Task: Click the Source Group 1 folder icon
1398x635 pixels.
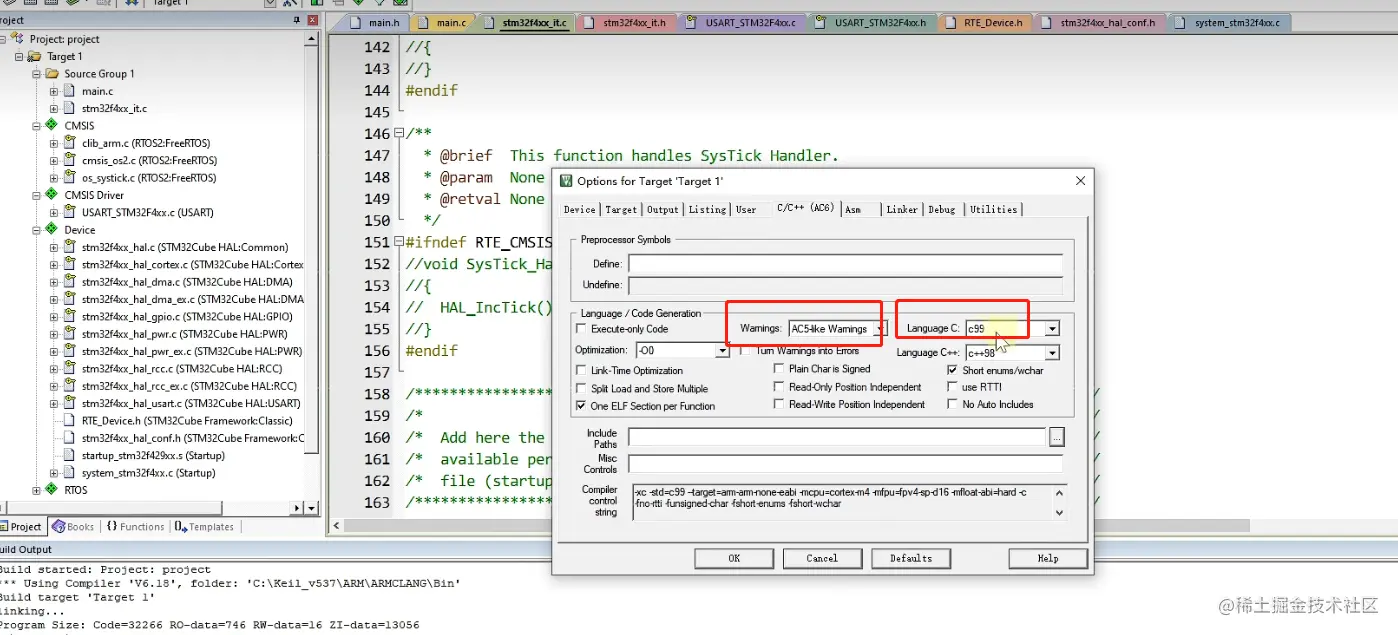Action: click(52, 74)
